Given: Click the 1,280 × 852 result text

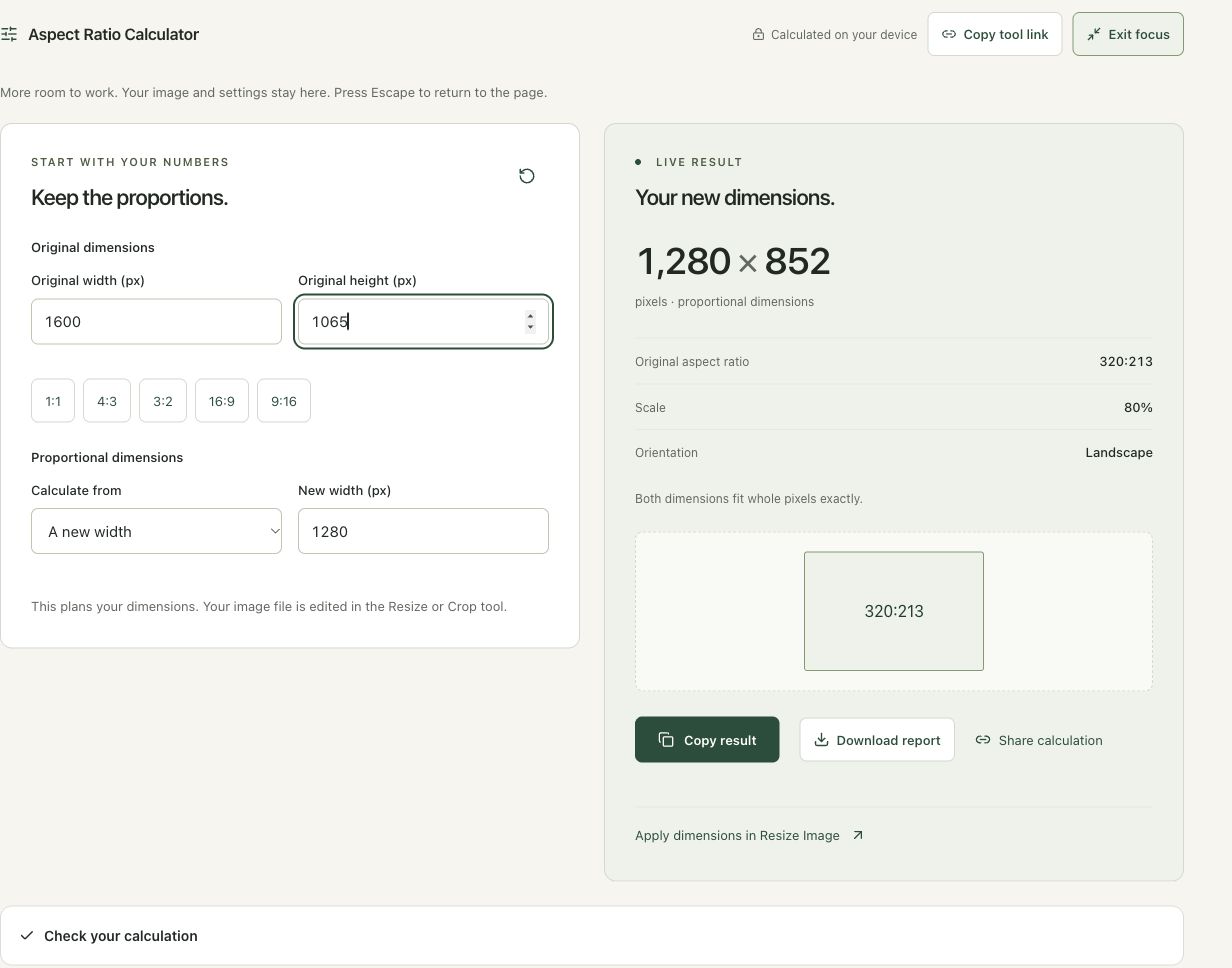Looking at the screenshot, I should coord(734,262).
